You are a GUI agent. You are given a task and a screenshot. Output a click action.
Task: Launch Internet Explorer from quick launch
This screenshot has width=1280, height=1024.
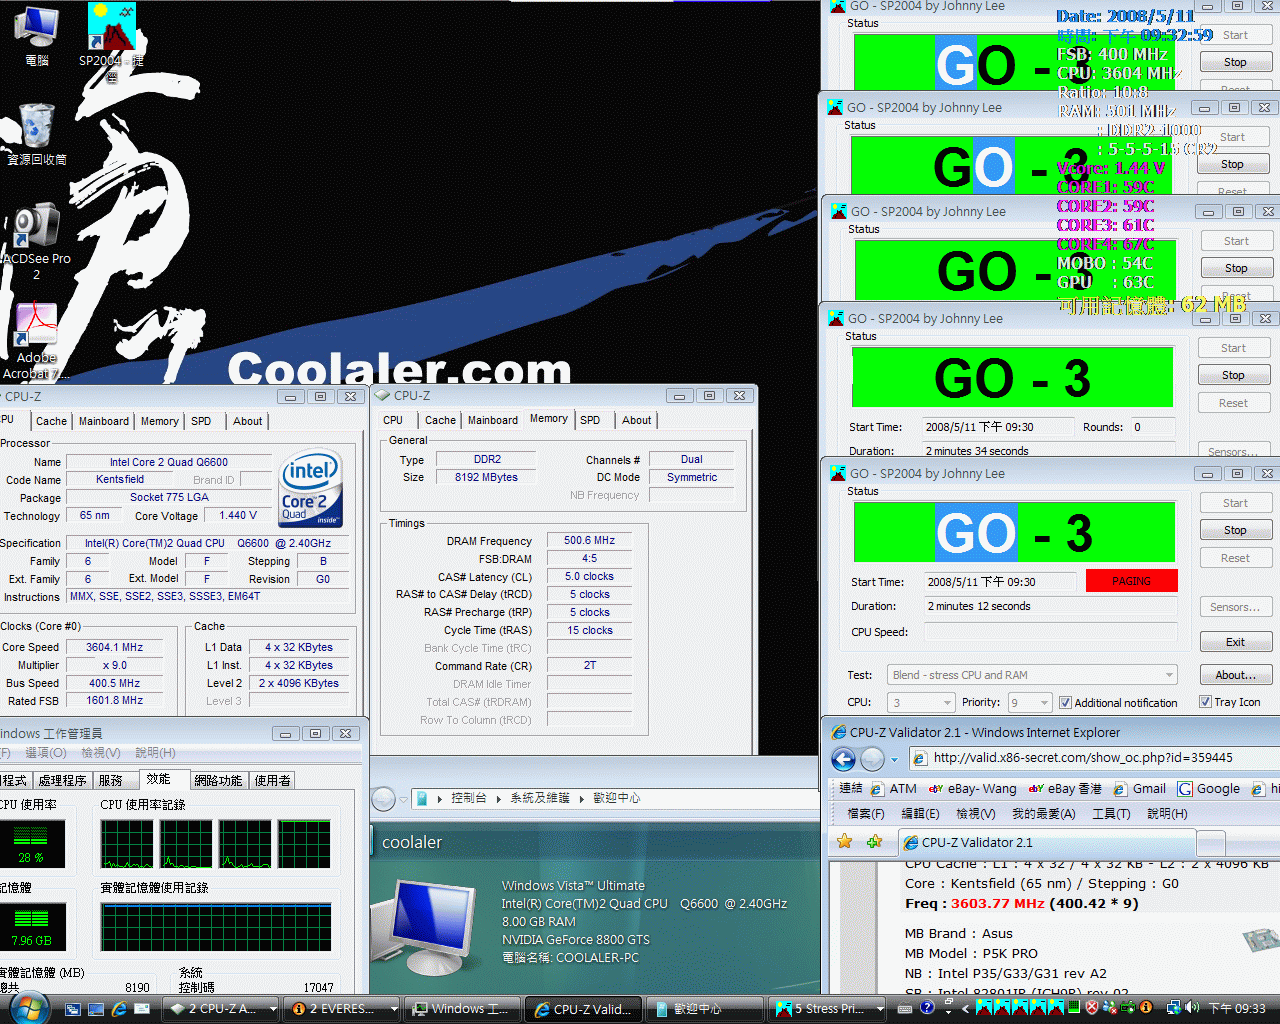[x=119, y=1009]
